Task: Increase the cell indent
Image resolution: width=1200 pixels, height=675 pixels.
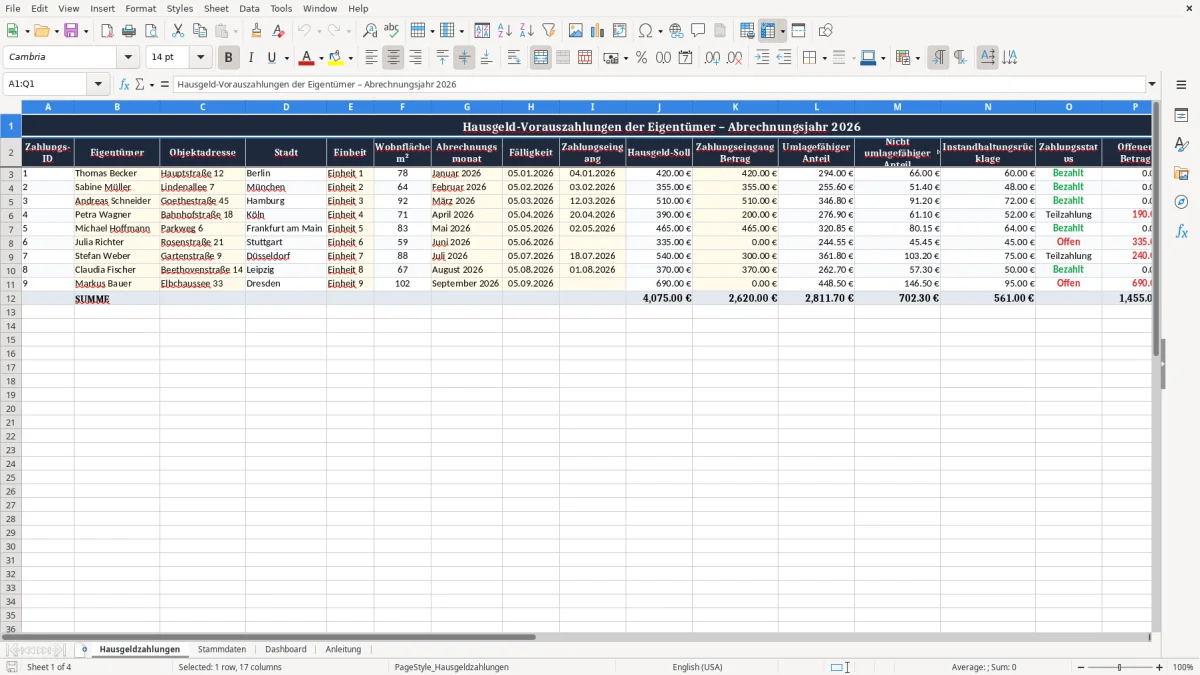Action: point(762,58)
